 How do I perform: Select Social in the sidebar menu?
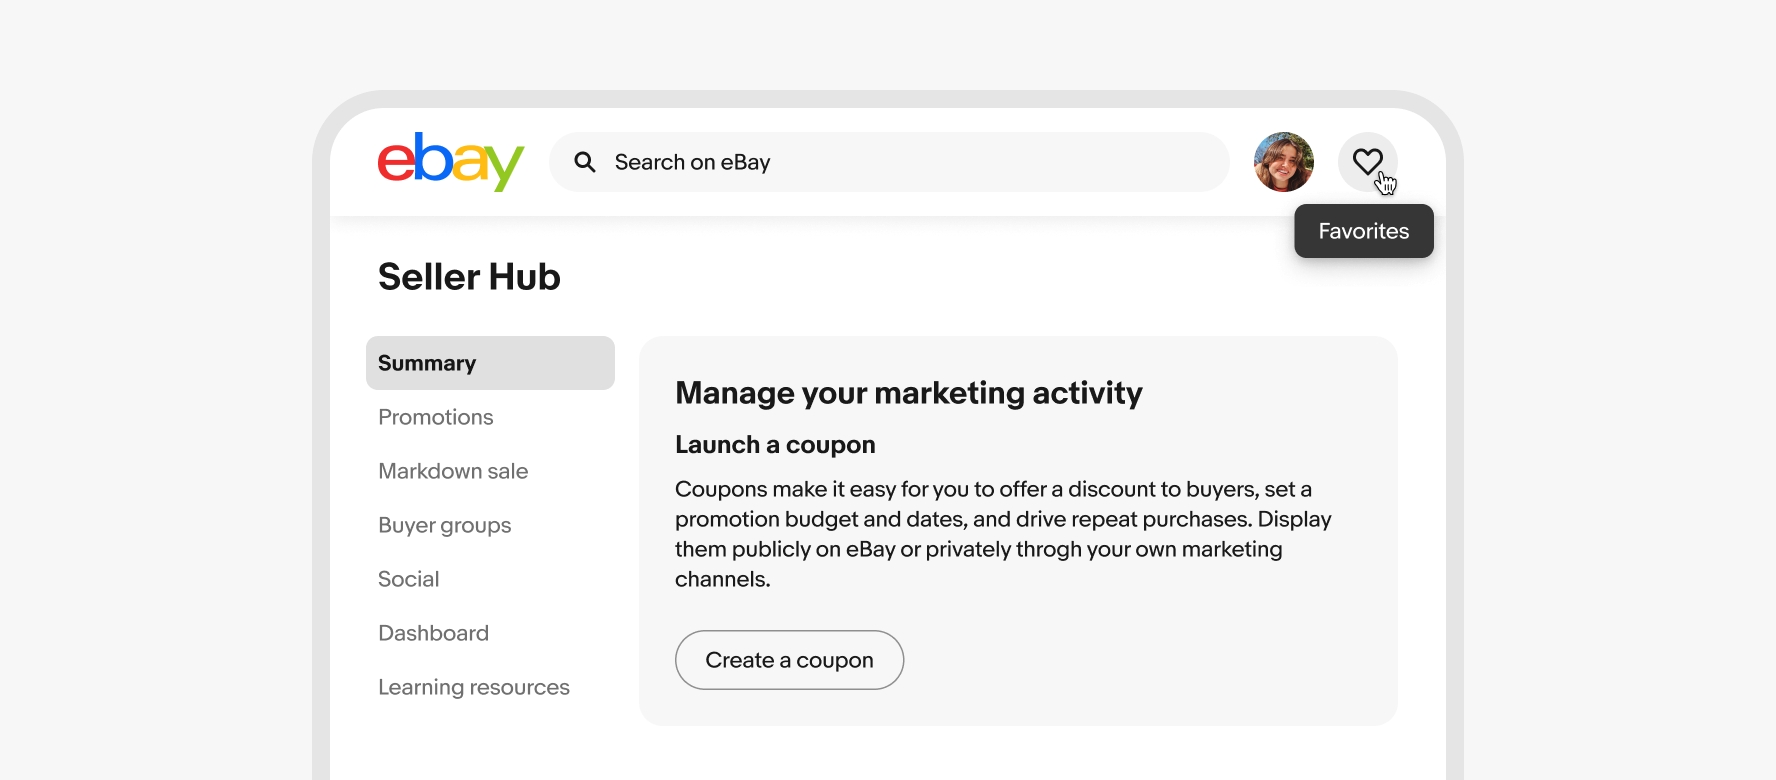409,579
